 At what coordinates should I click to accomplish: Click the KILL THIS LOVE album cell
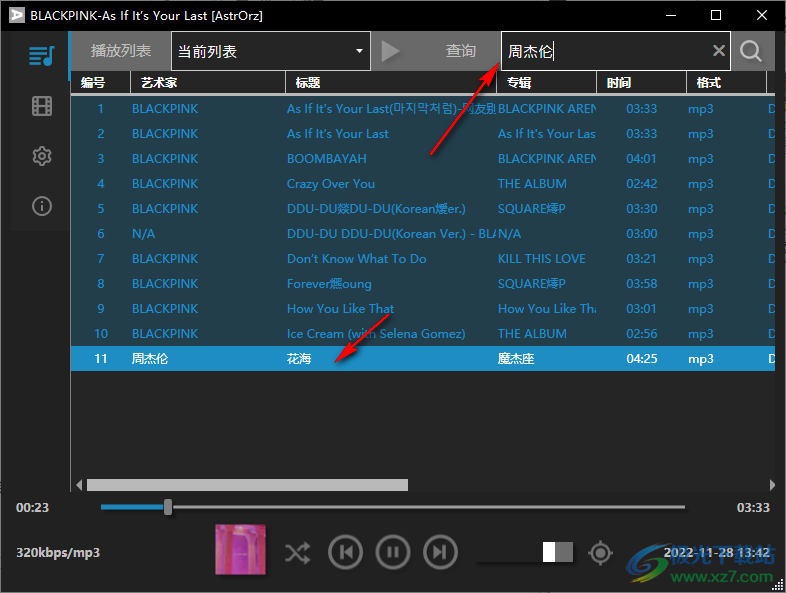(x=541, y=259)
